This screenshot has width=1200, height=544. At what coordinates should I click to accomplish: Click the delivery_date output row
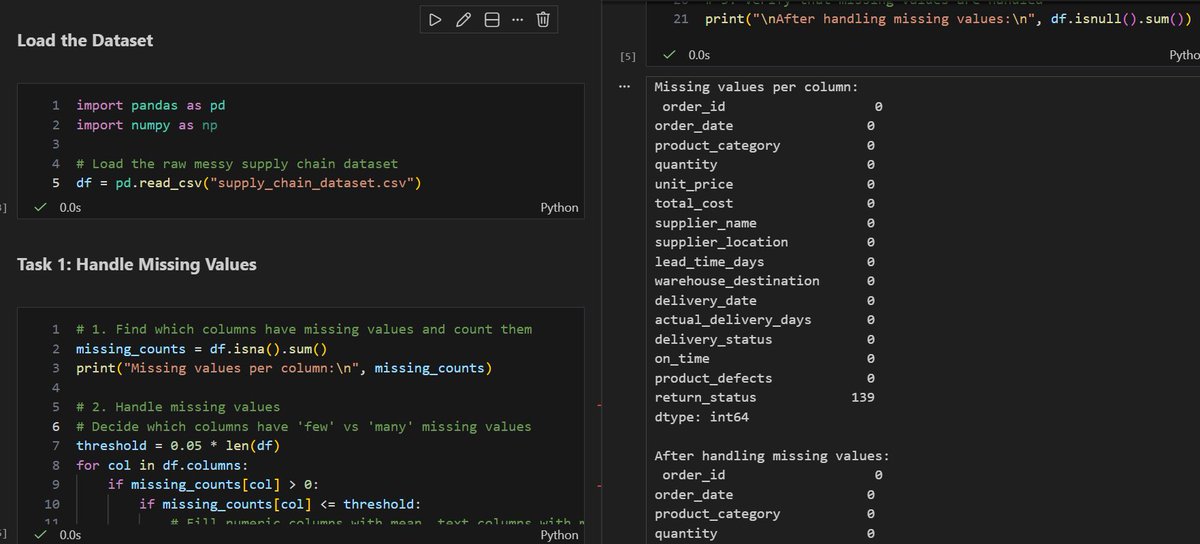[765, 300]
